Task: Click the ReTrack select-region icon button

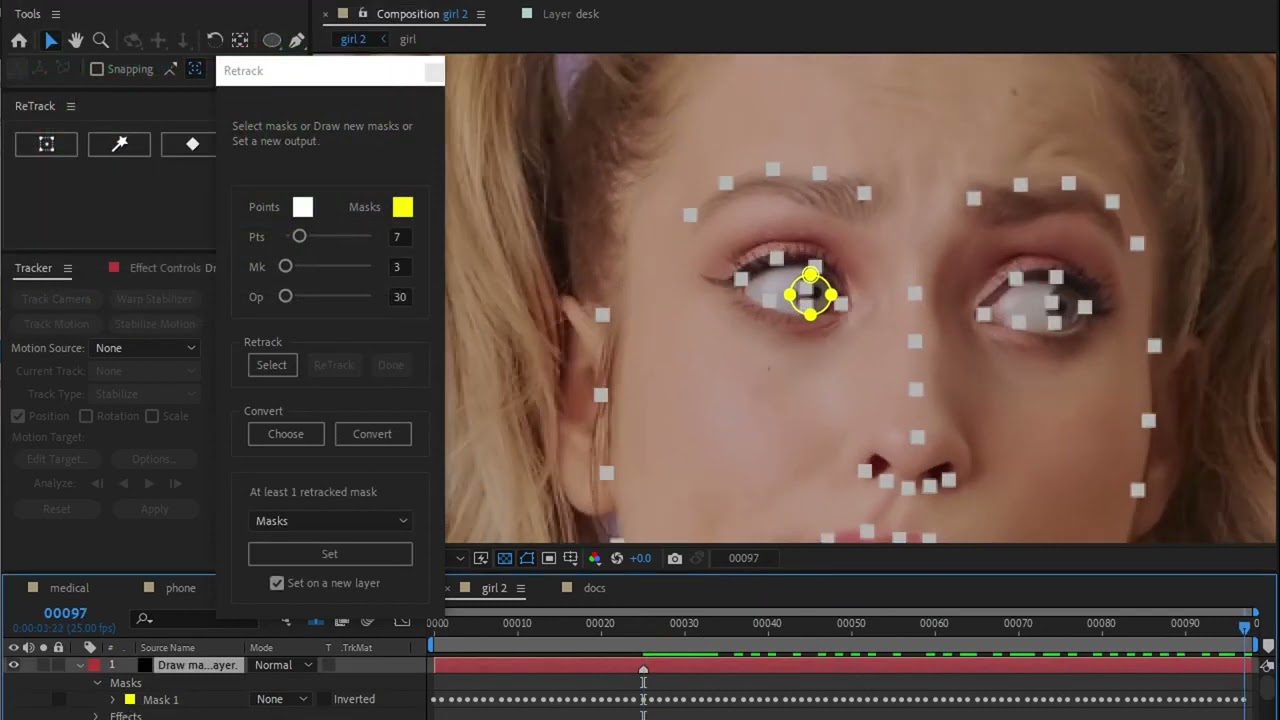Action: 46,144
